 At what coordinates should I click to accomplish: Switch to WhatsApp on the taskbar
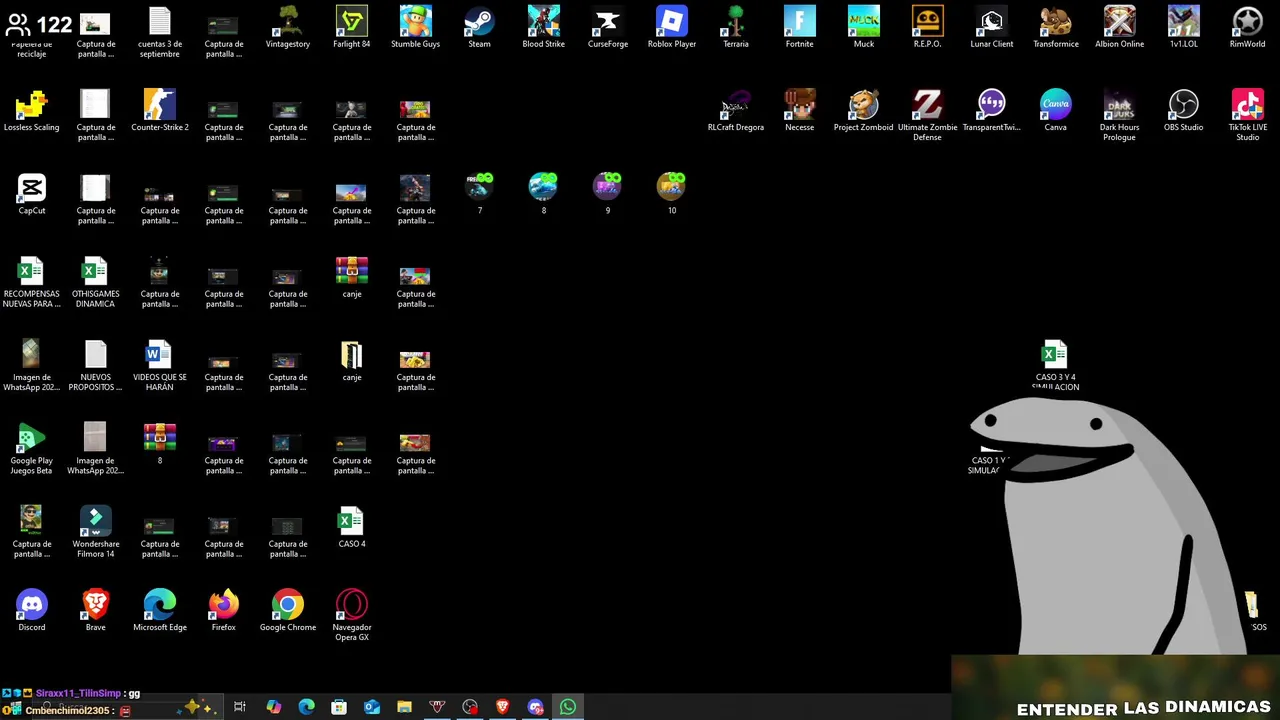568,707
